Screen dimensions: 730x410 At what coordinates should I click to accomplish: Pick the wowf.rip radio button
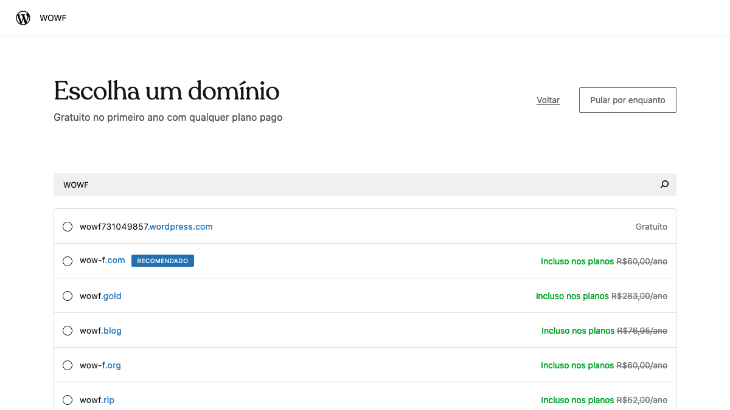(x=68, y=400)
